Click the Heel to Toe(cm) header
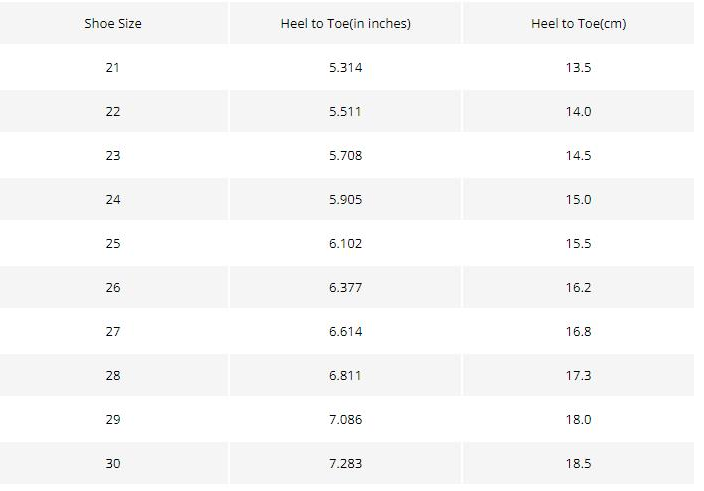This screenshot has height=491, width=704. pyautogui.click(x=578, y=23)
